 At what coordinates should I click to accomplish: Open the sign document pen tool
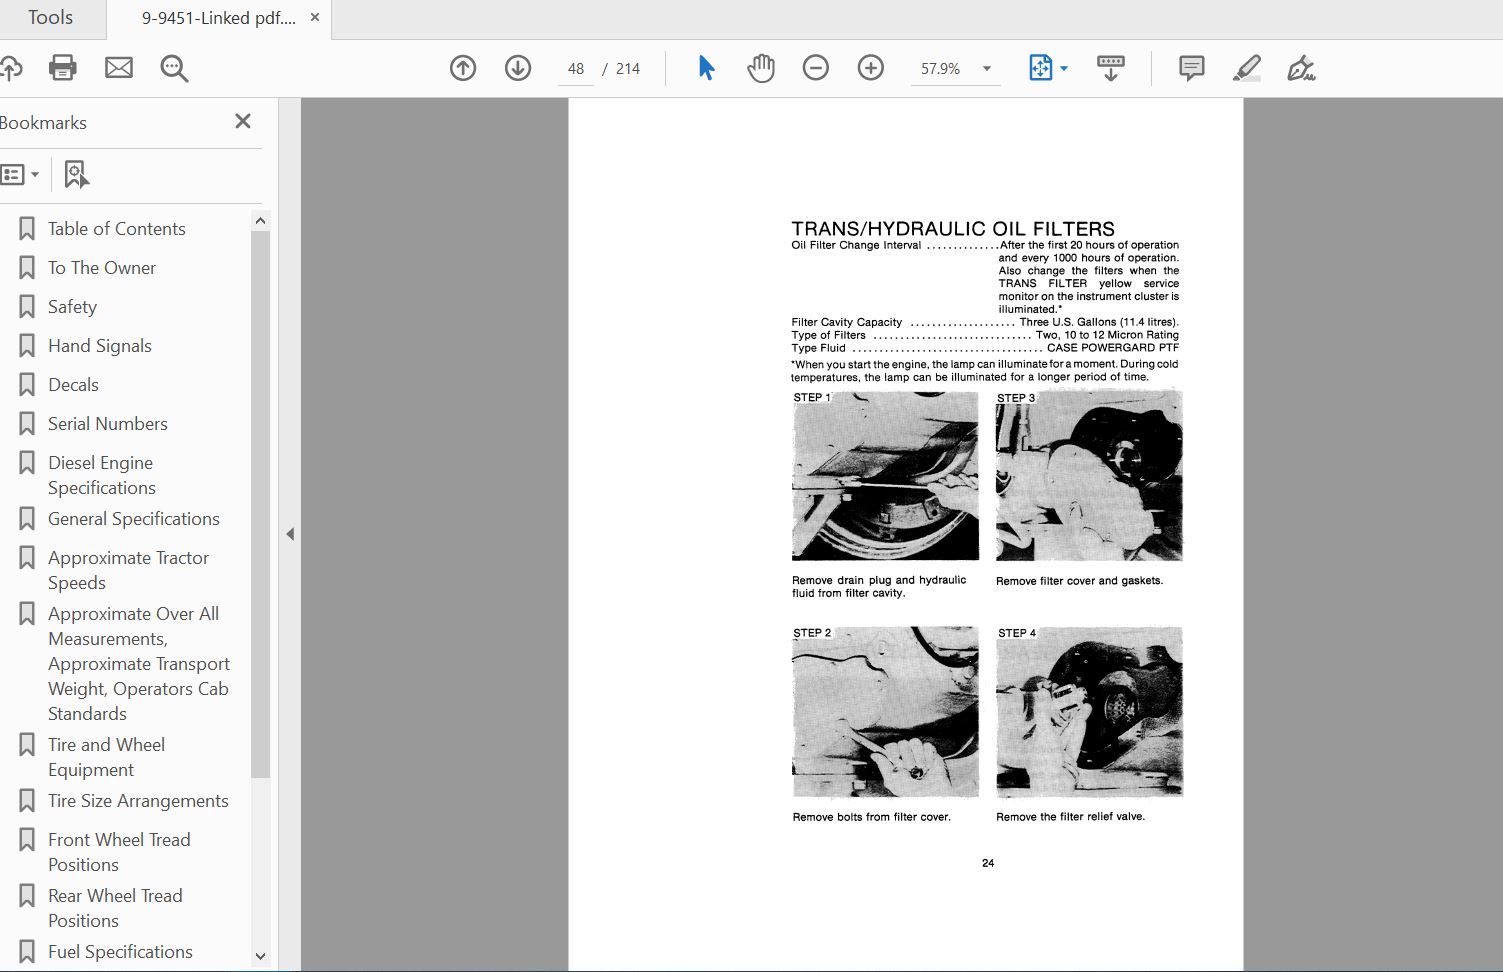pyautogui.click(x=1301, y=68)
